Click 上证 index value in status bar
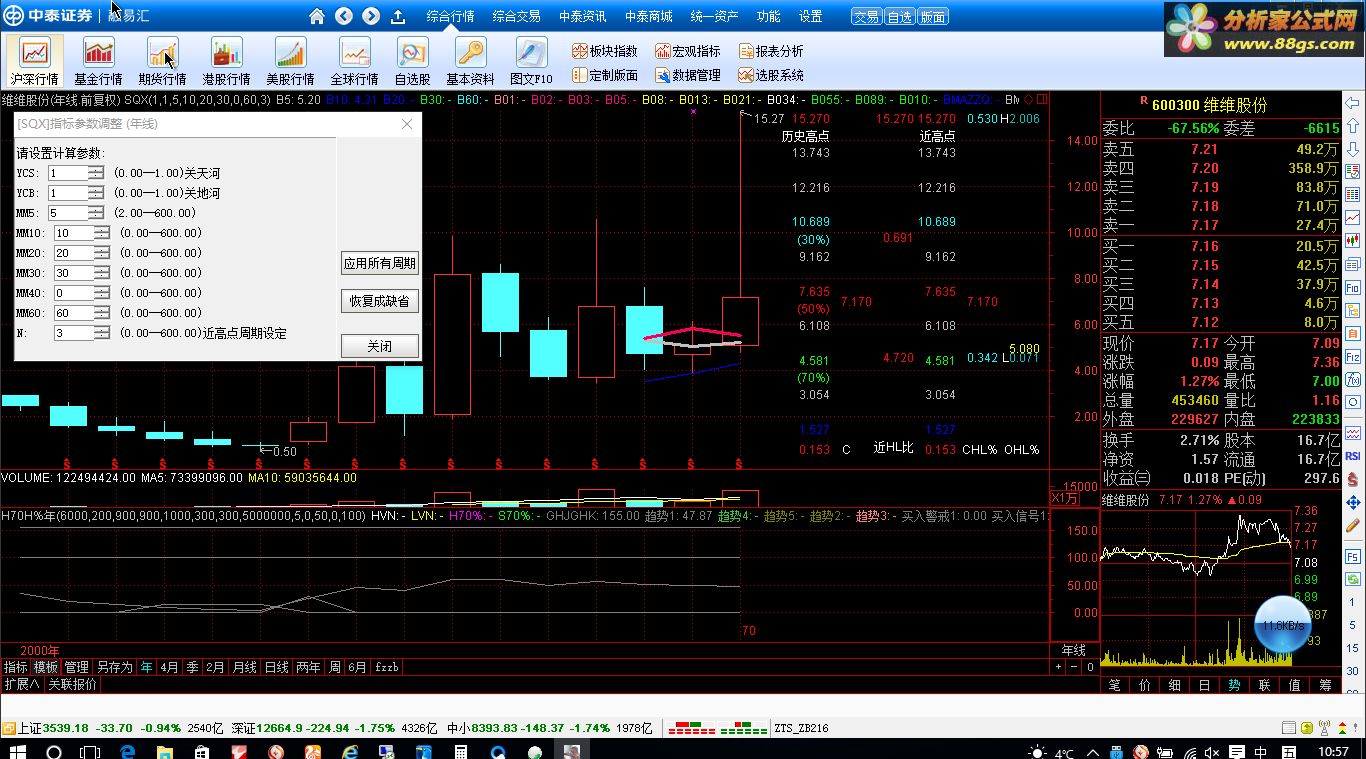This screenshot has height=759, width=1366. click(67, 728)
